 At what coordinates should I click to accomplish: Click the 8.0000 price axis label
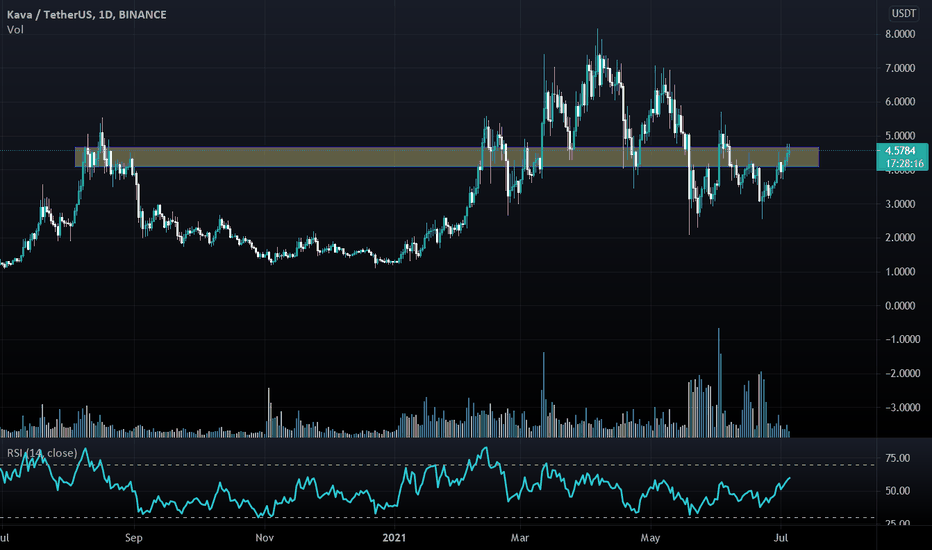(900, 34)
